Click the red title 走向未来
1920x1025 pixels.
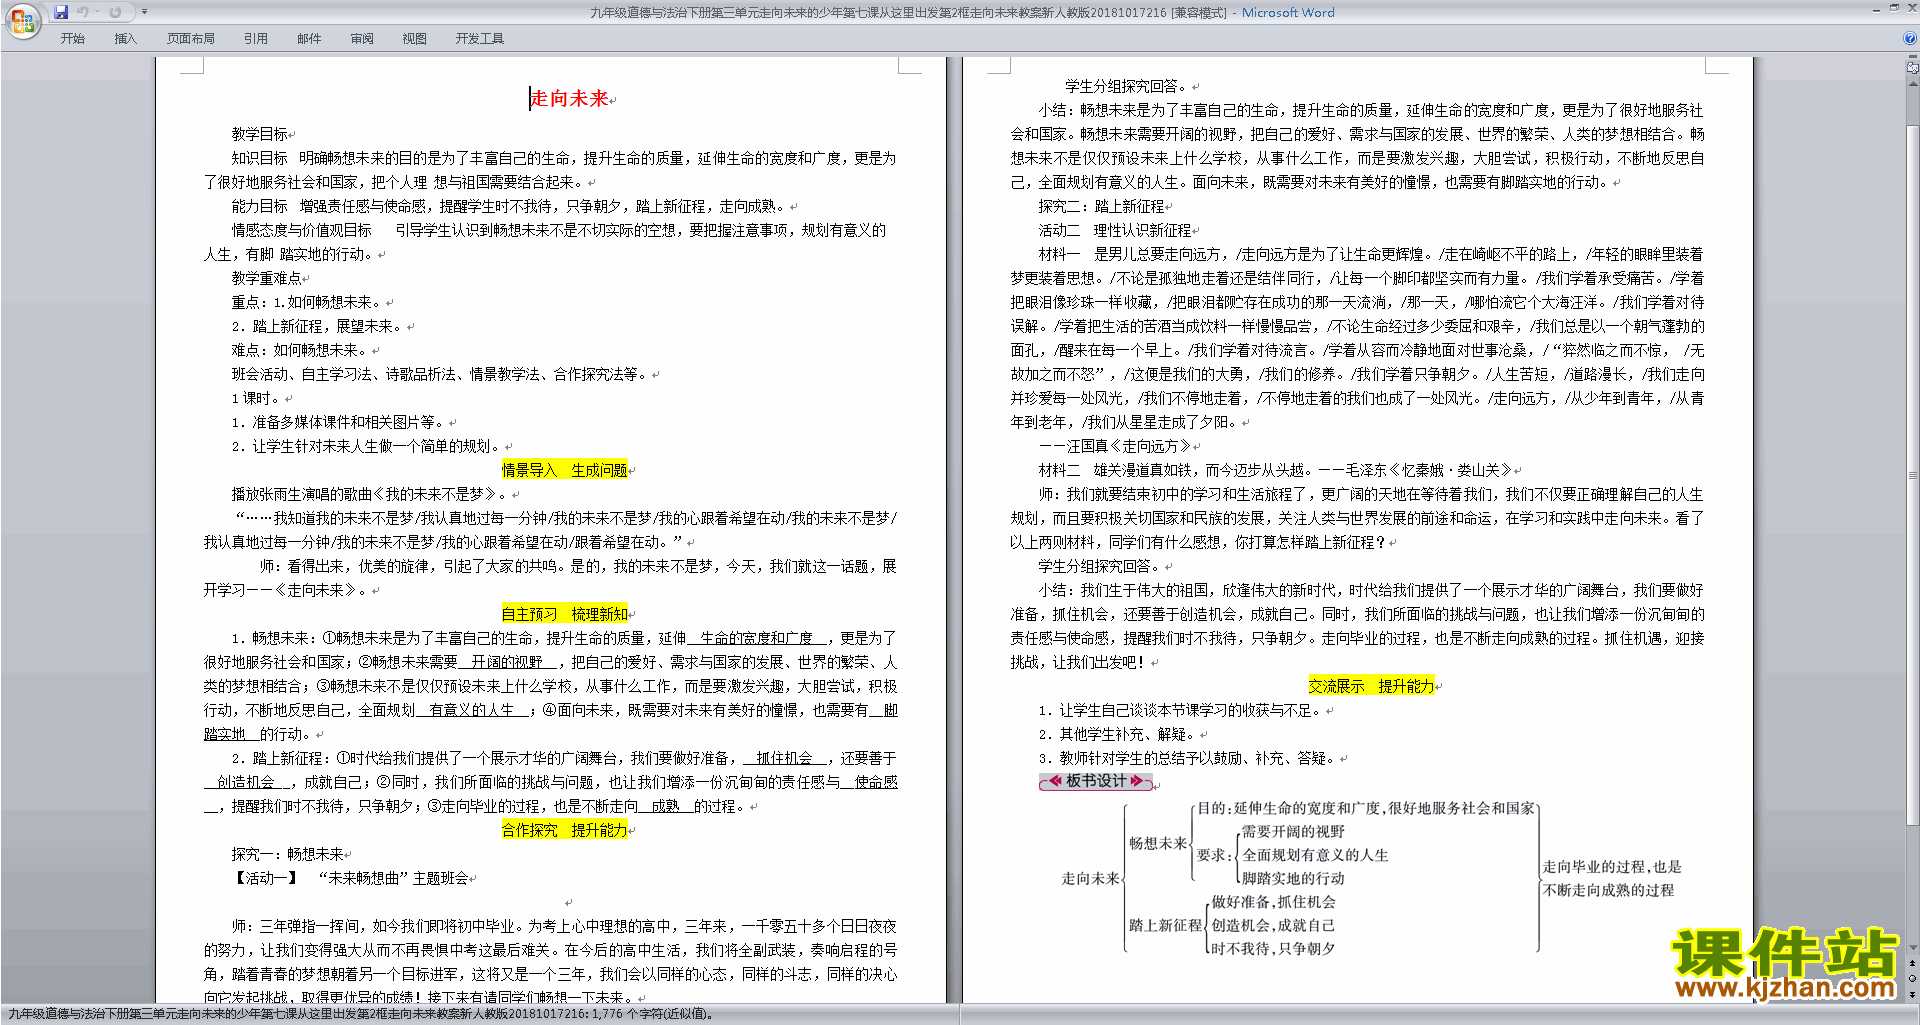click(x=569, y=98)
